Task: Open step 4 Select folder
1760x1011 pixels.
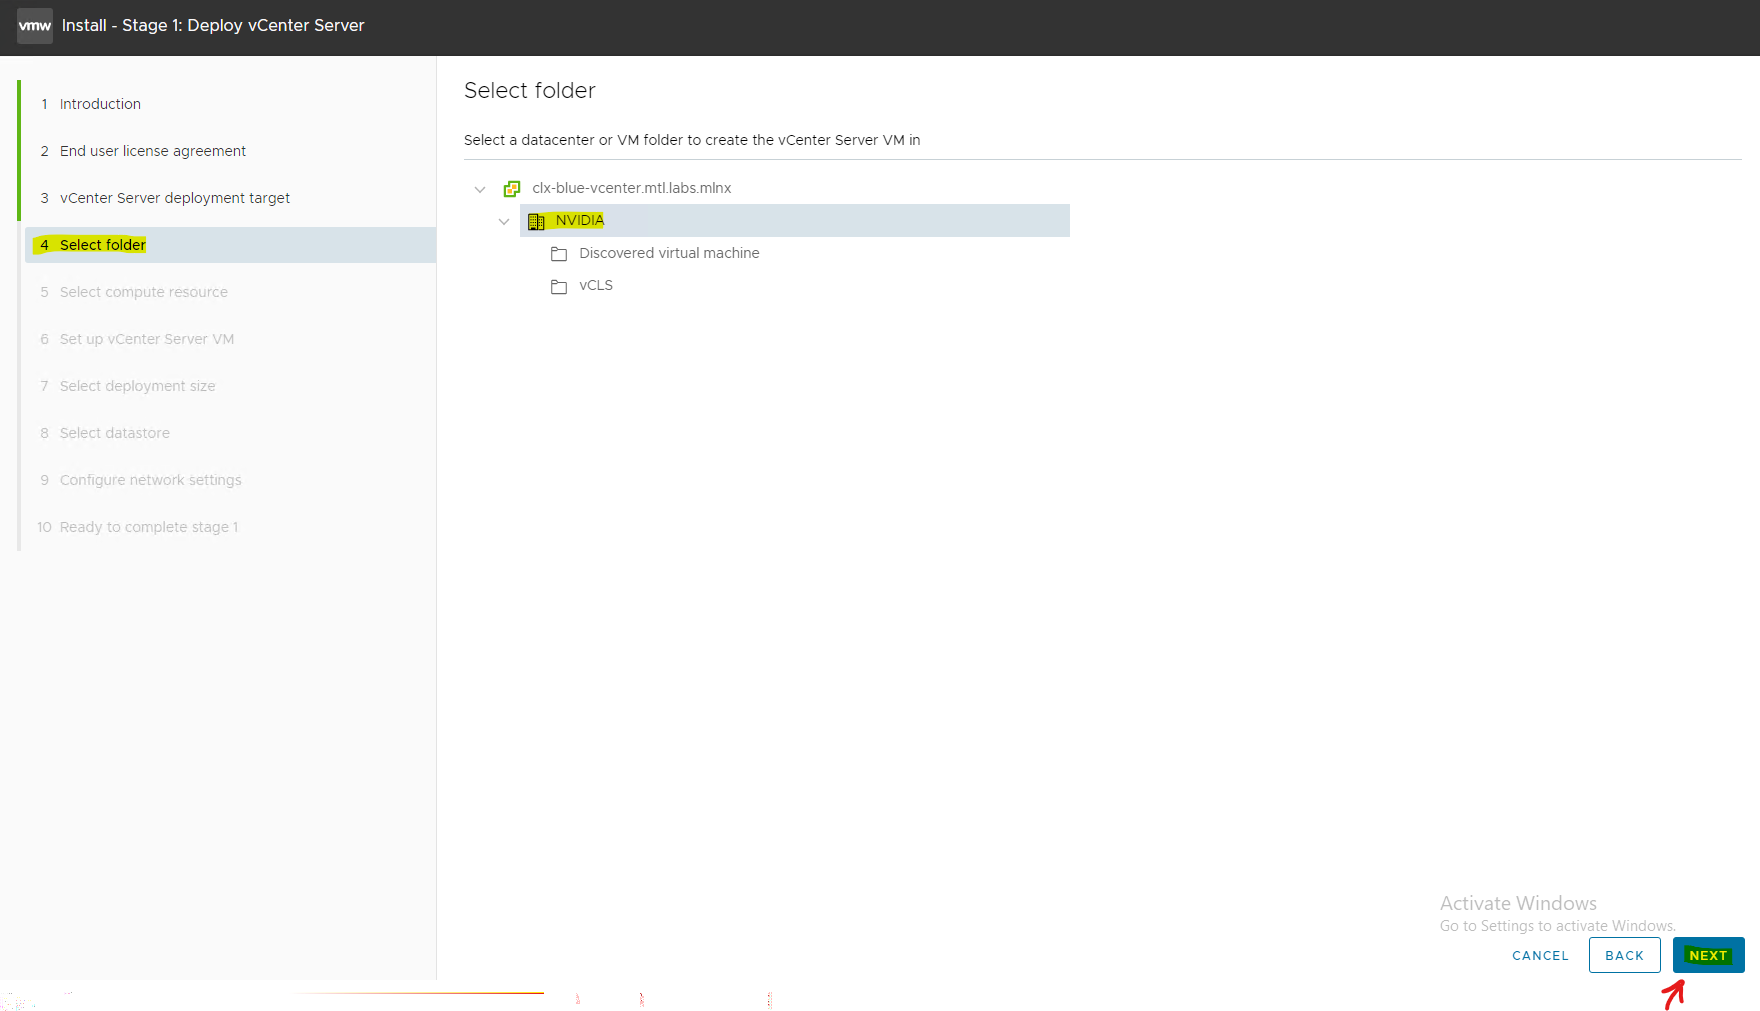Action: (x=229, y=245)
